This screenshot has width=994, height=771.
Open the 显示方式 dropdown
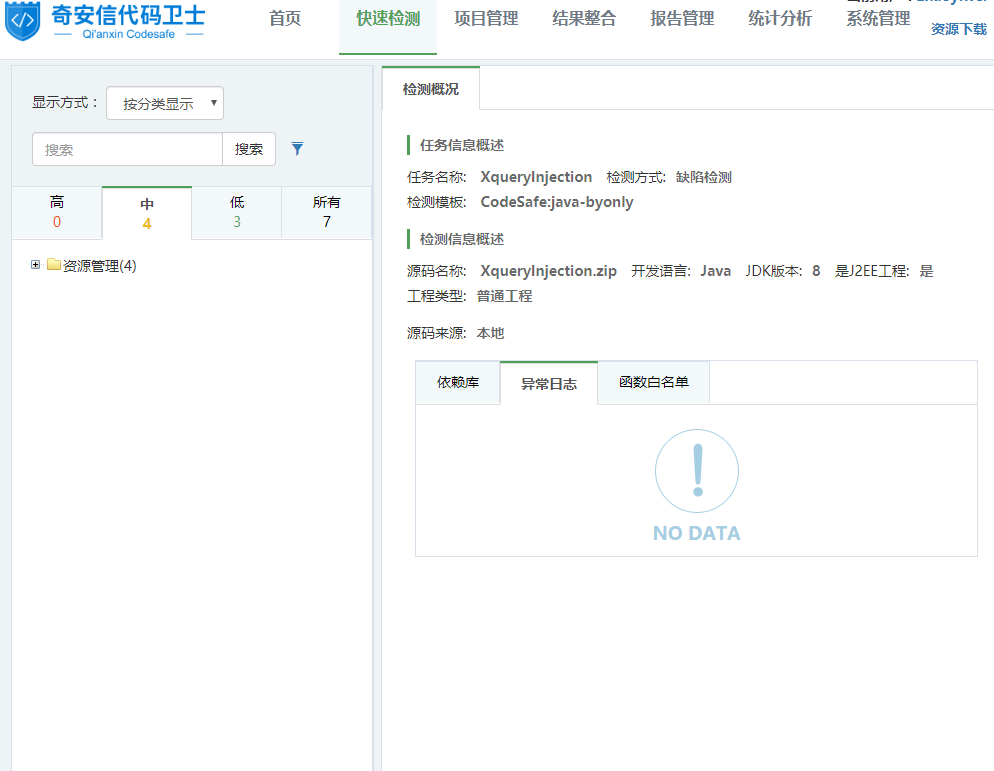pos(165,103)
